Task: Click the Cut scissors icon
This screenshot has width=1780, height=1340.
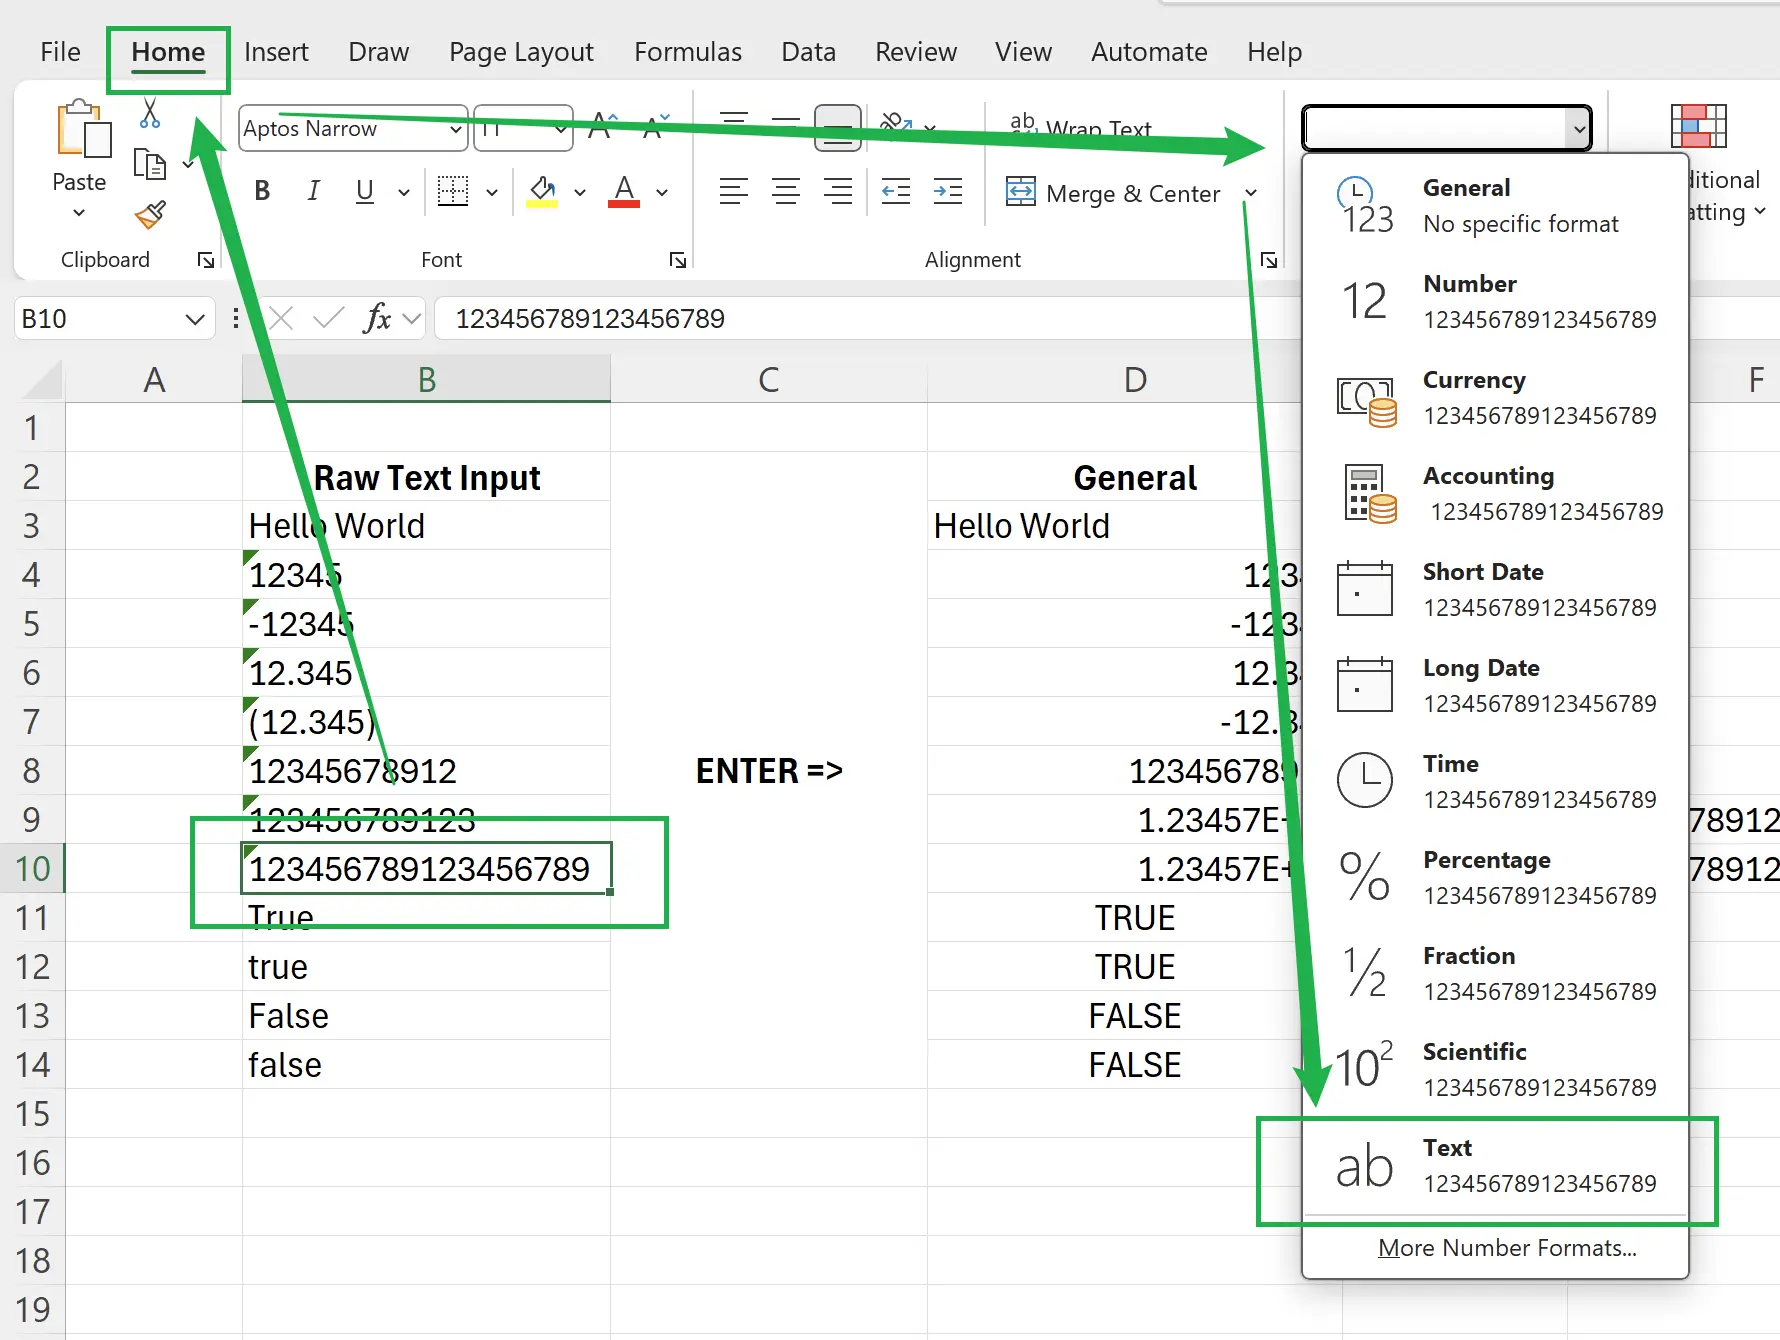Action: click(150, 113)
